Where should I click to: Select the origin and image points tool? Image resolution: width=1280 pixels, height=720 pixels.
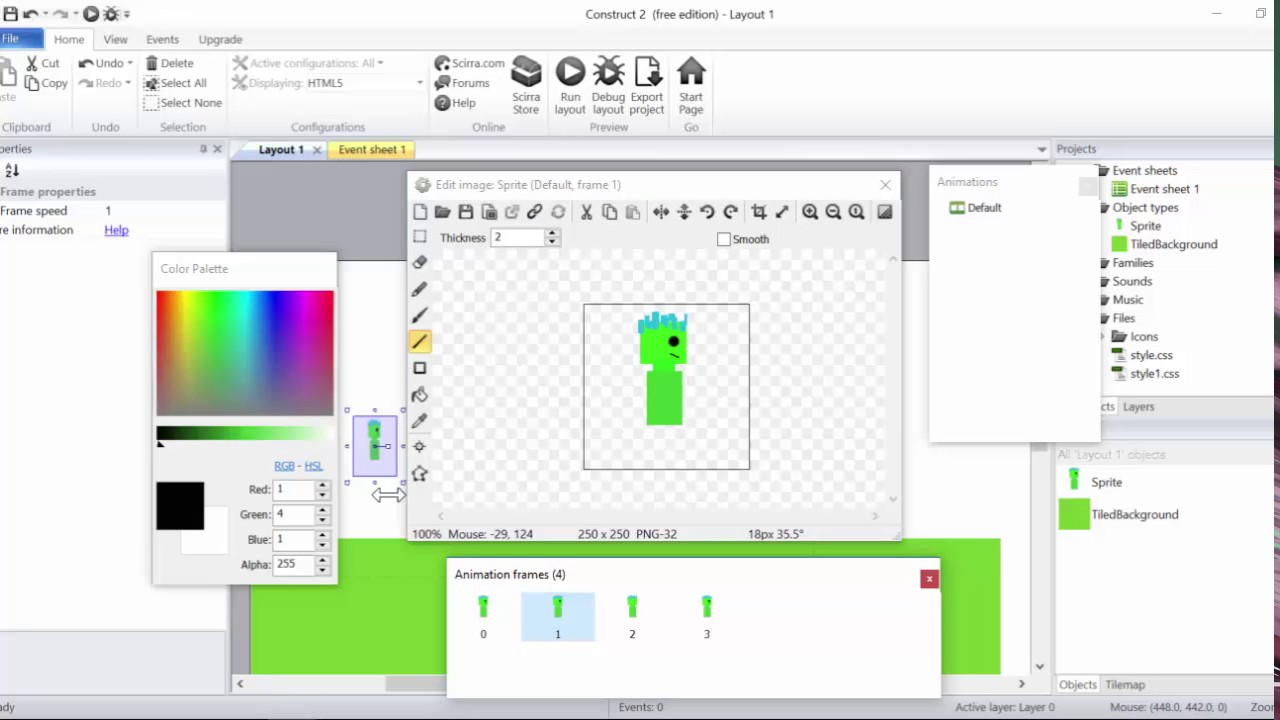tap(420, 447)
